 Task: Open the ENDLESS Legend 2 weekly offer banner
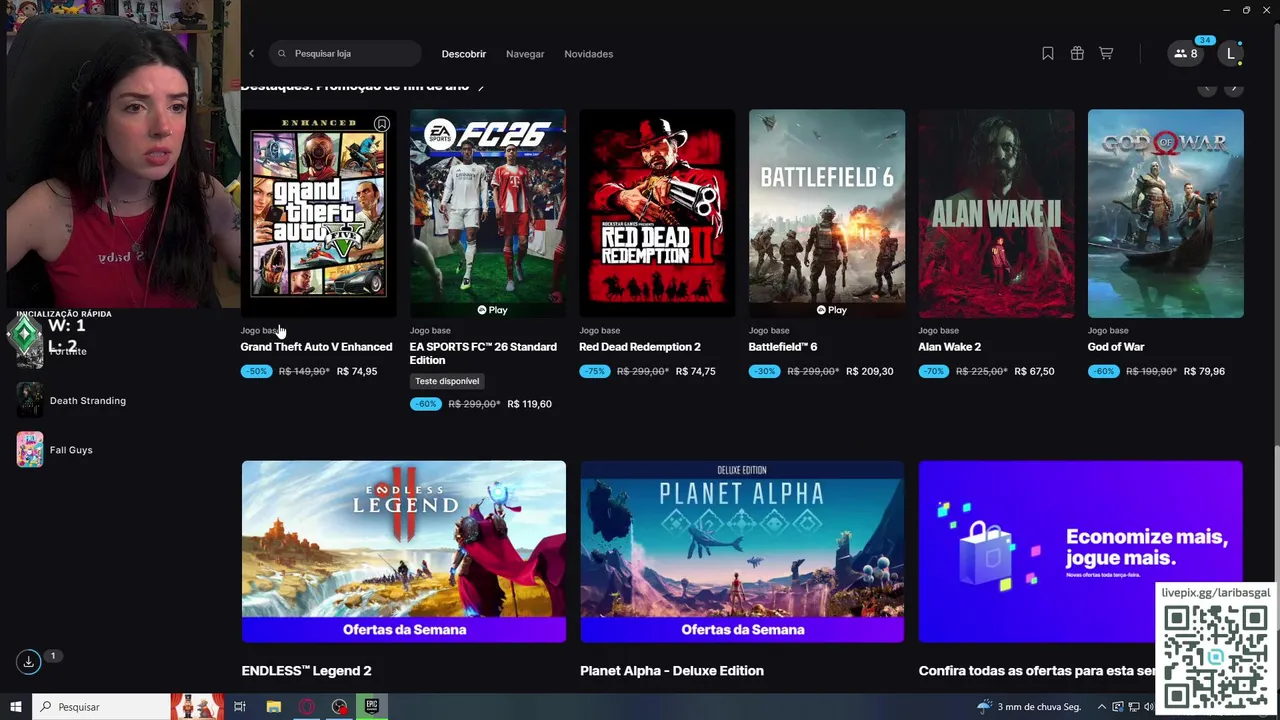(x=404, y=551)
